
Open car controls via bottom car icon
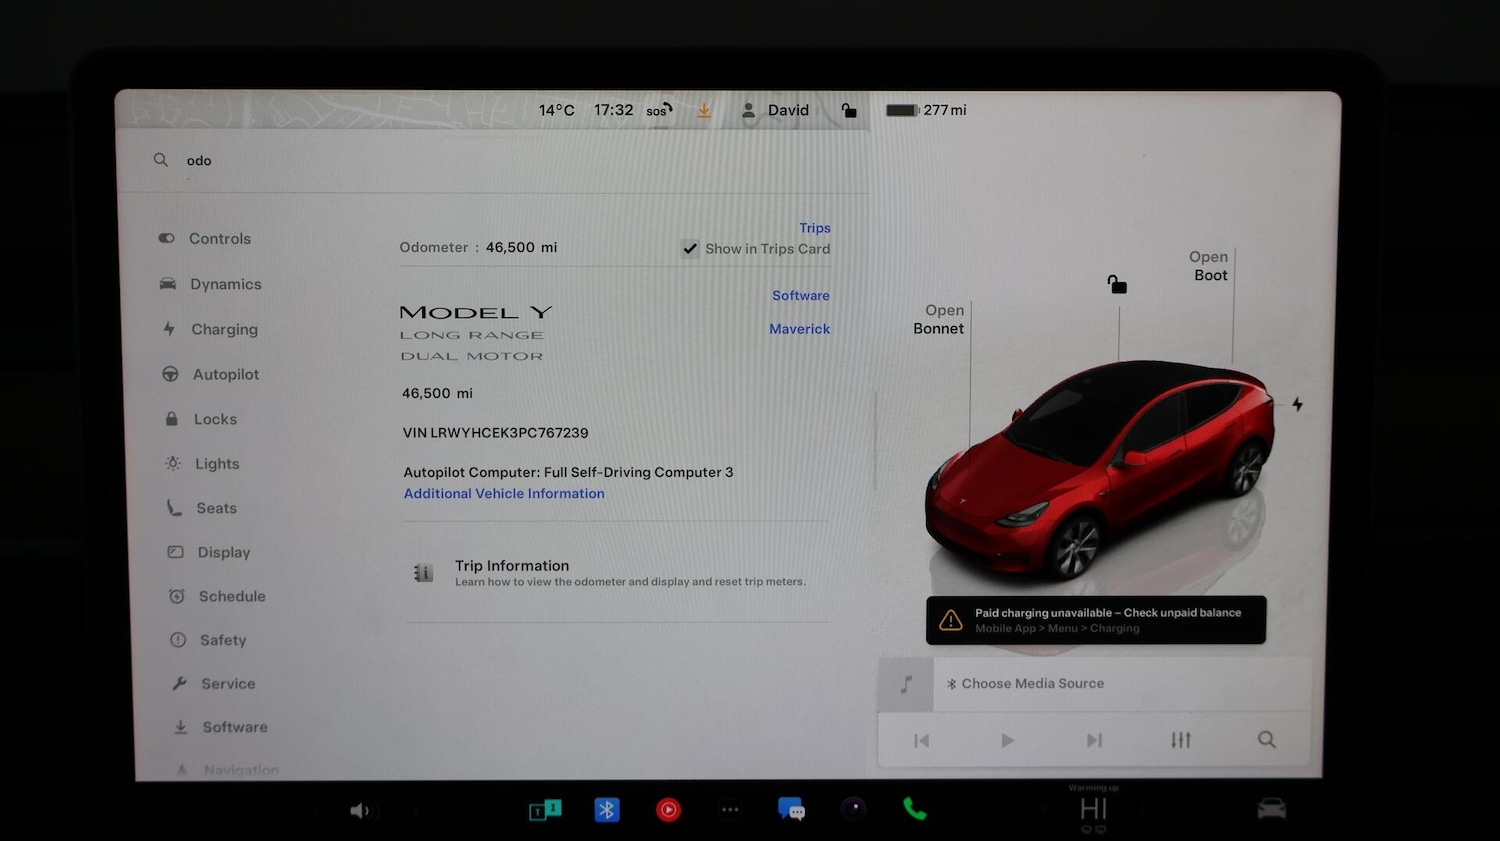[1271, 808]
